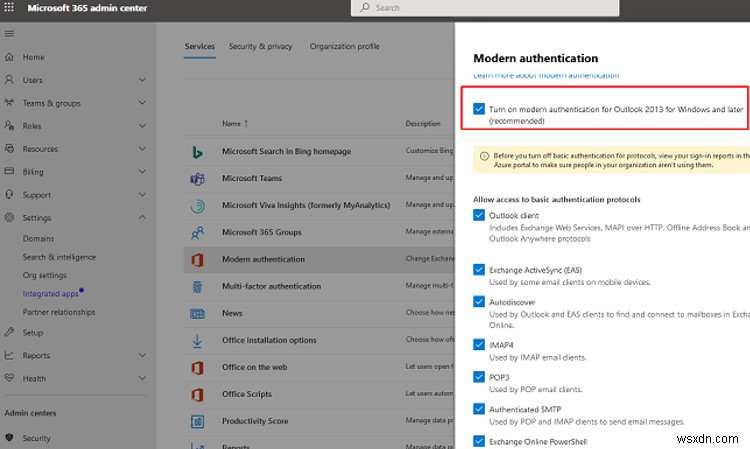The width and height of the screenshot is (750, 449).
Task: Switch to Organization profile tab
Action: click(344, 46)
